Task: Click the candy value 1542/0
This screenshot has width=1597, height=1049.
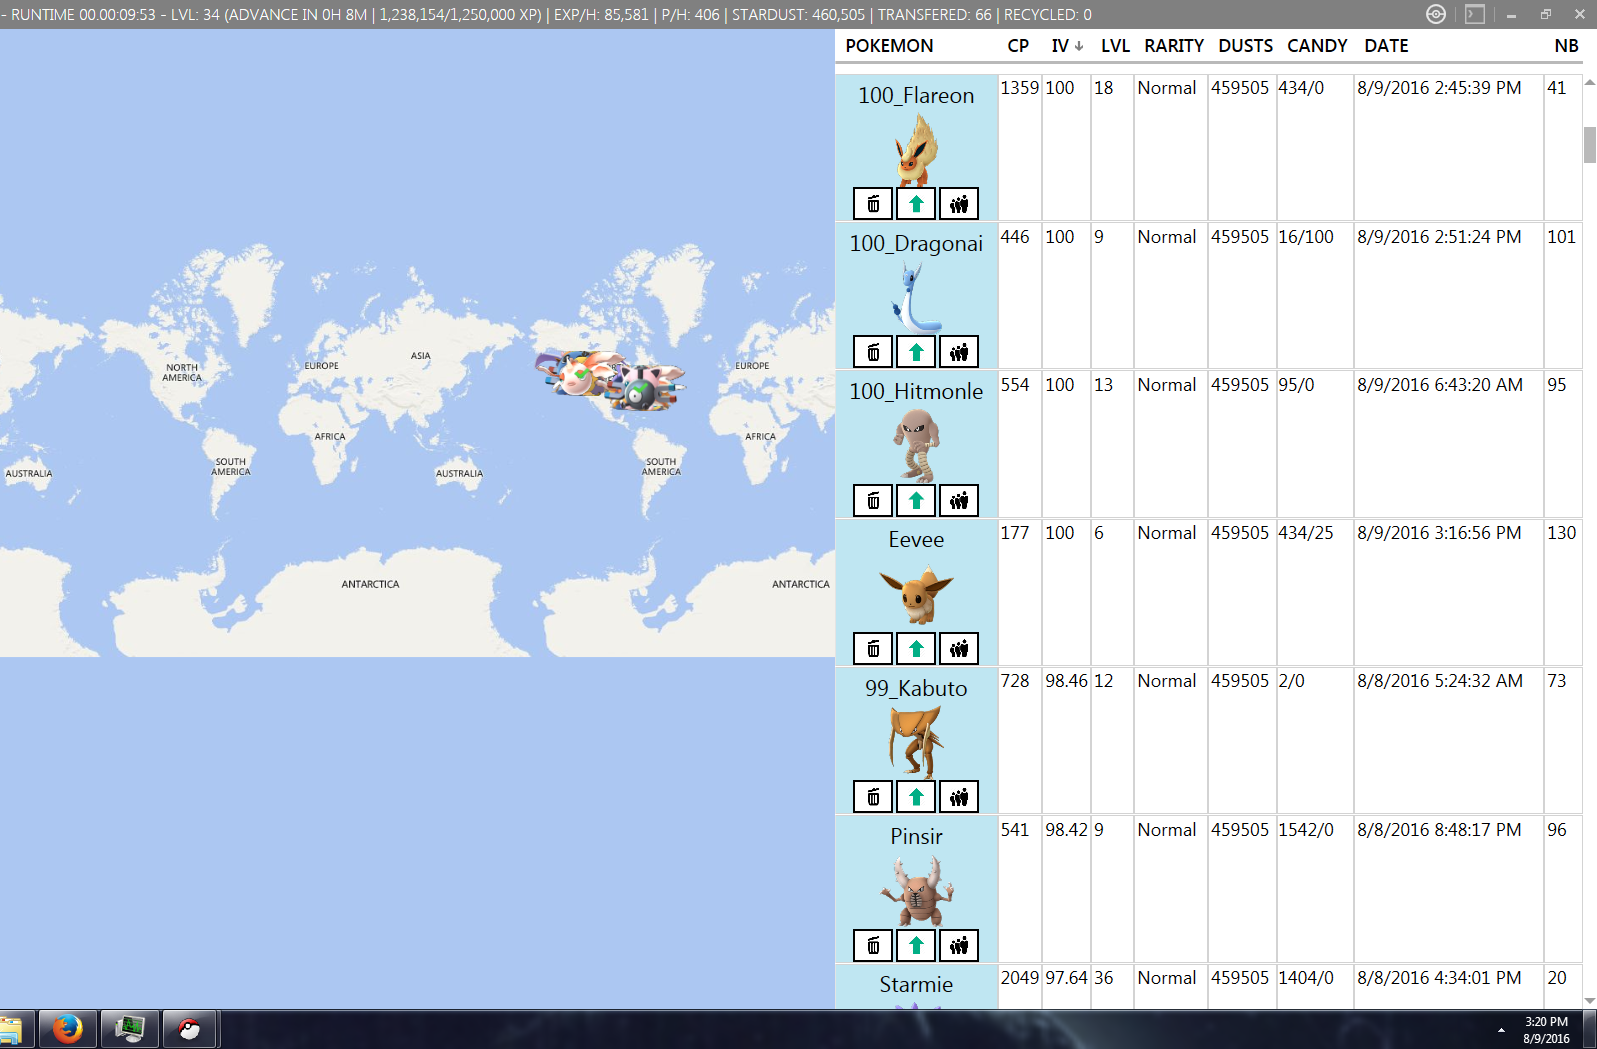Action: [1306, 830]
